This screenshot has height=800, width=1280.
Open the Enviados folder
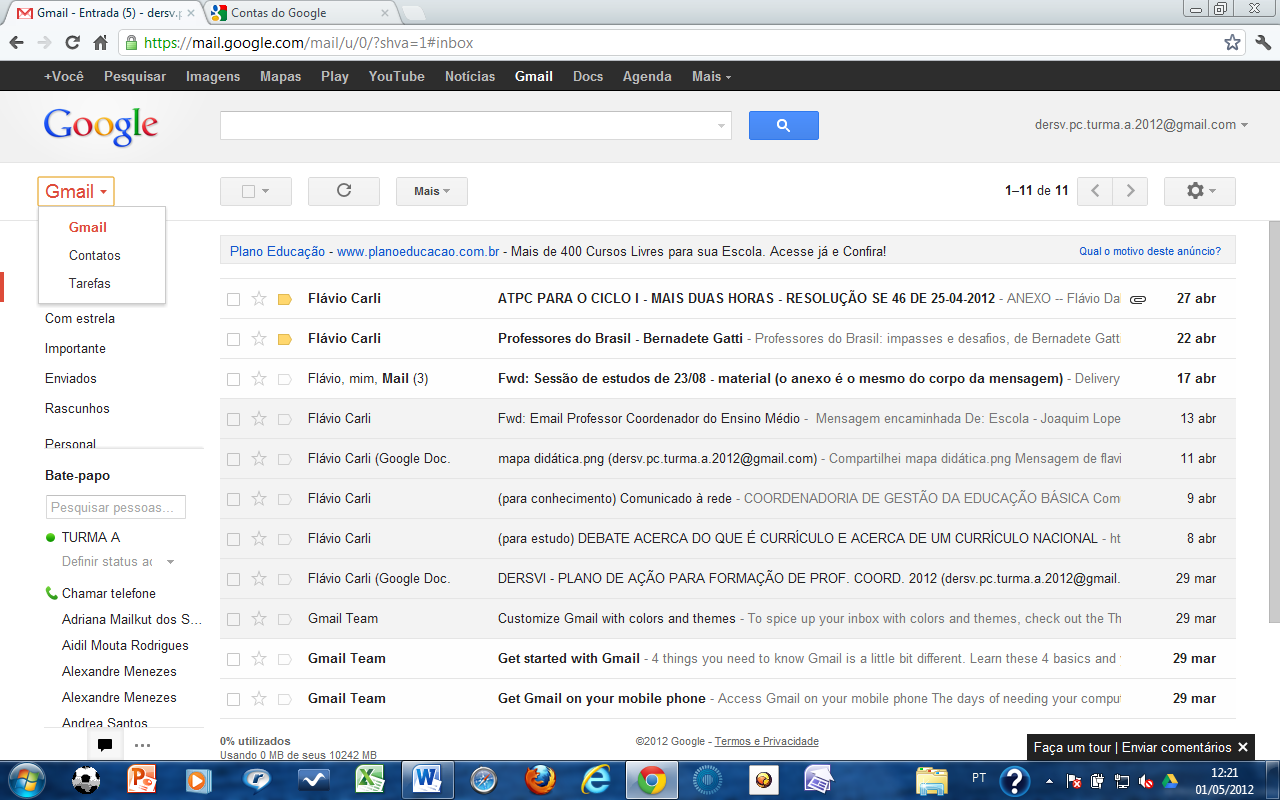pyautogui.click(x=71, y=378)
